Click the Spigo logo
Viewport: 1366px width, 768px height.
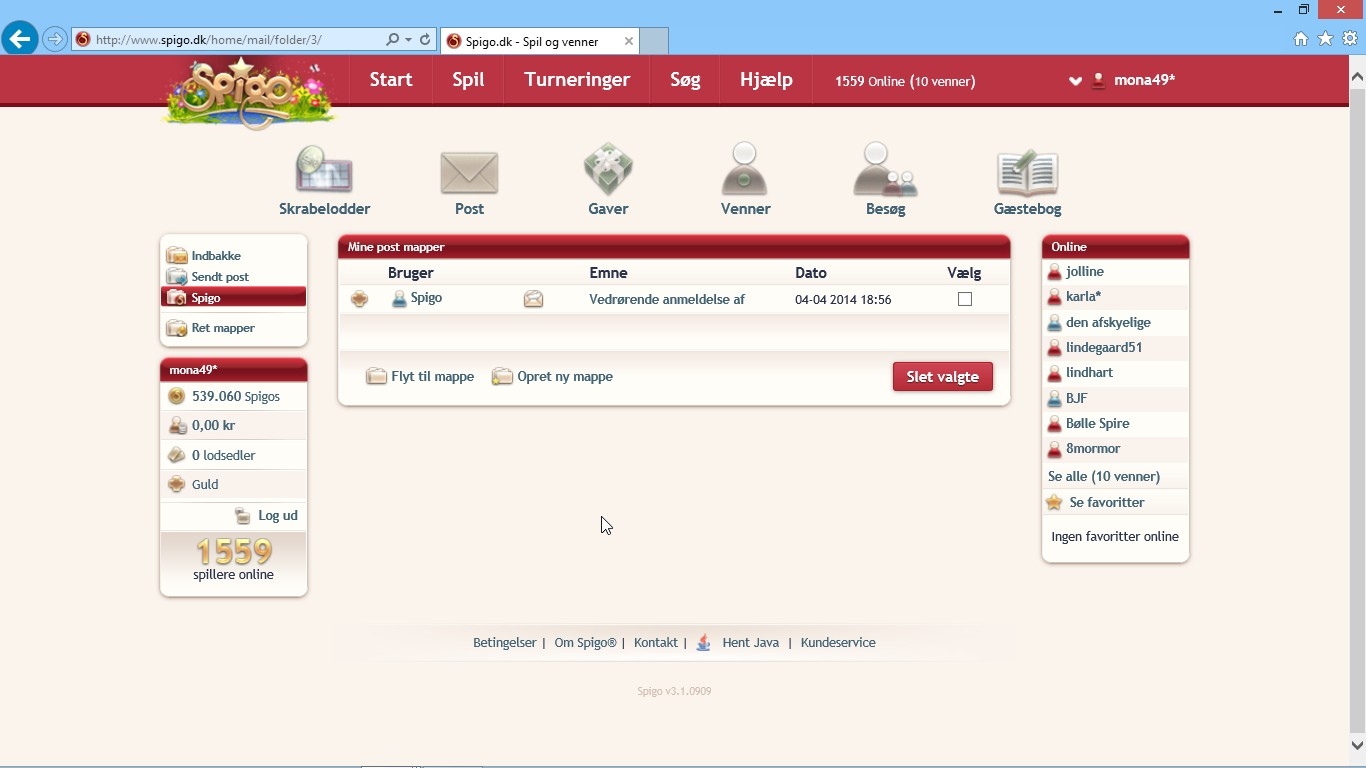pos(248,93)
